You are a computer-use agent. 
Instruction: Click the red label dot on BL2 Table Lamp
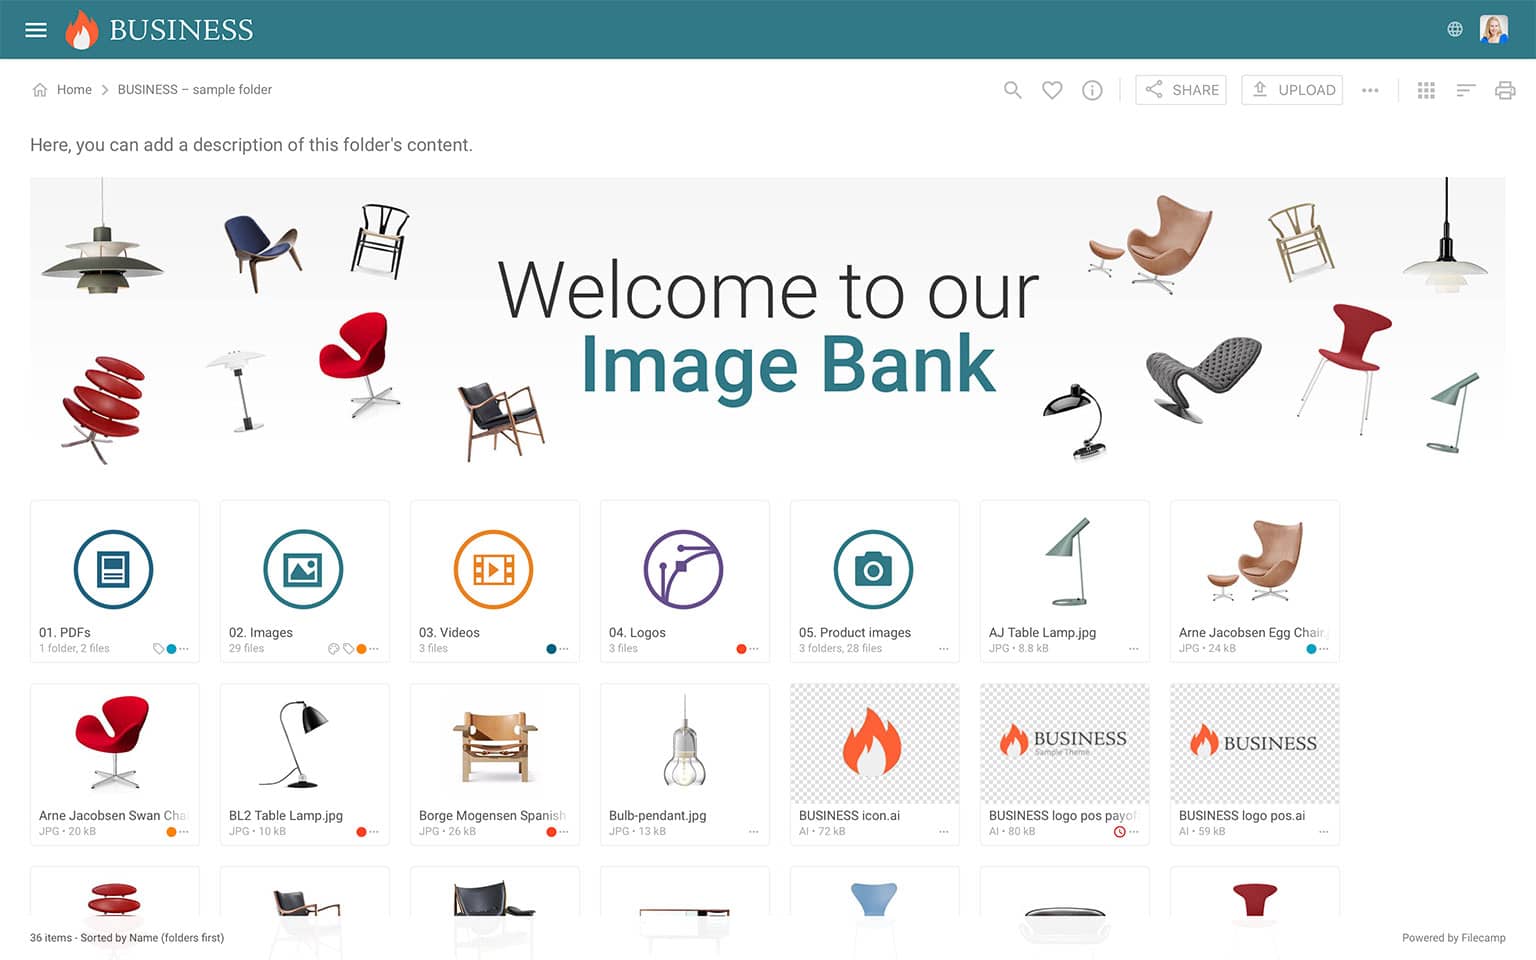point(361,832)
